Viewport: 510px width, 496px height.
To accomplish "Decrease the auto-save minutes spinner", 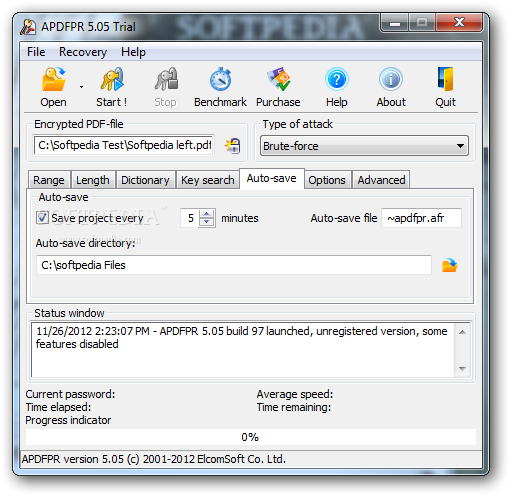I will tap(207, 222).
